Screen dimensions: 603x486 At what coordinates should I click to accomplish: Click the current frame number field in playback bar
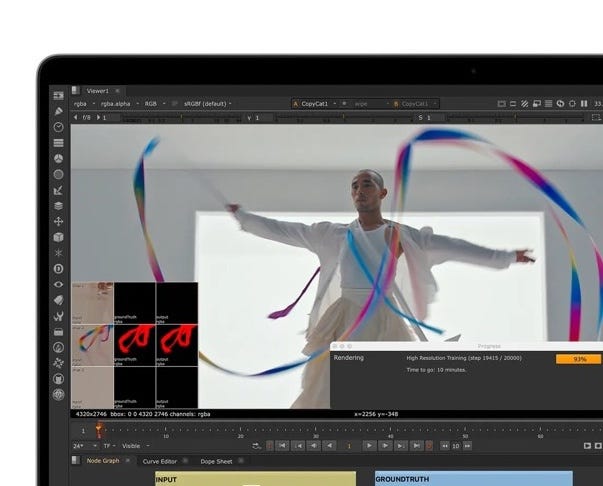tap(349, 446)
